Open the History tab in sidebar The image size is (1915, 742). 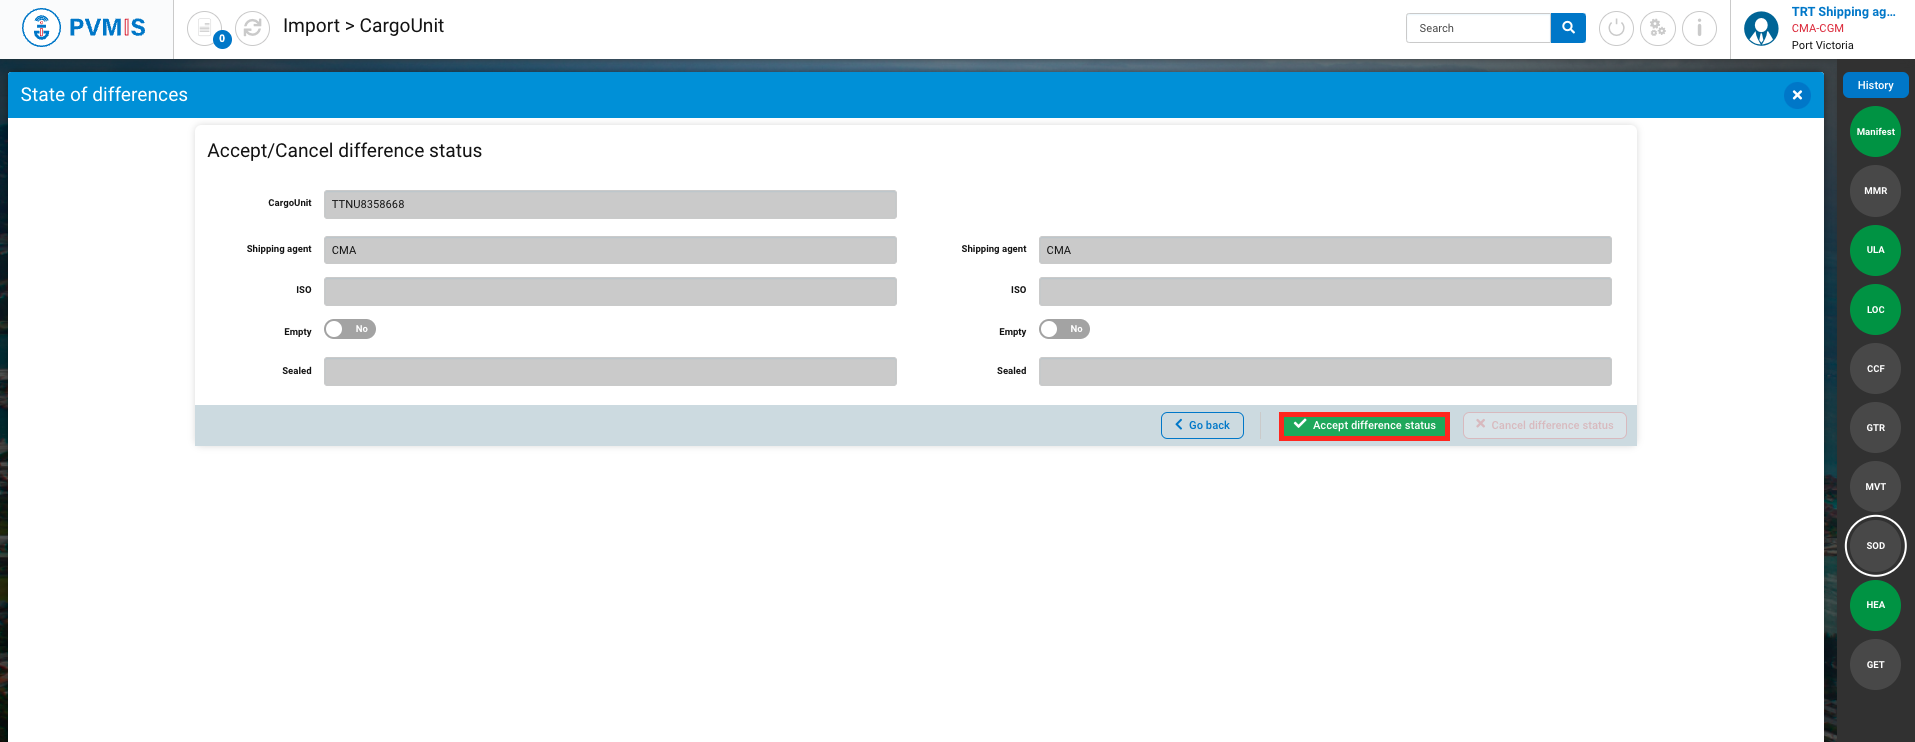(x=1875, y=86)
